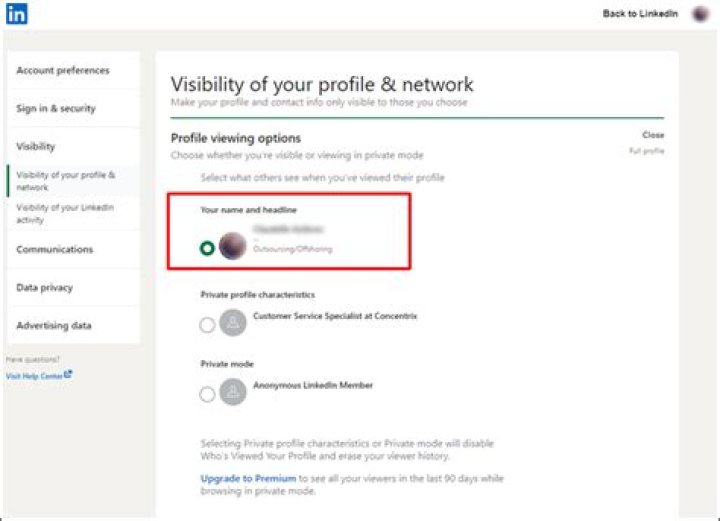720x521 pixels.
Task: Click the external link icon beside Visit Help Center
Action: pos(68,375)
